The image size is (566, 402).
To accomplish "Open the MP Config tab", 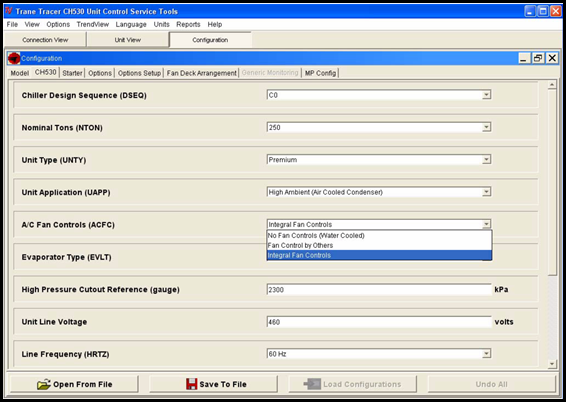I will pyautogui.click(x=321, y=73).
